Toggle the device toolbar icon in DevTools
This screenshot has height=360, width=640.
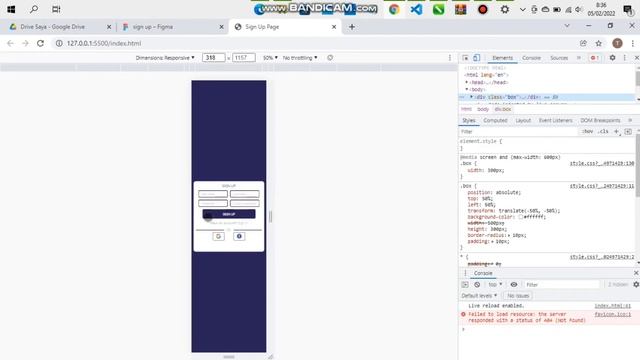tap(476, 58)
